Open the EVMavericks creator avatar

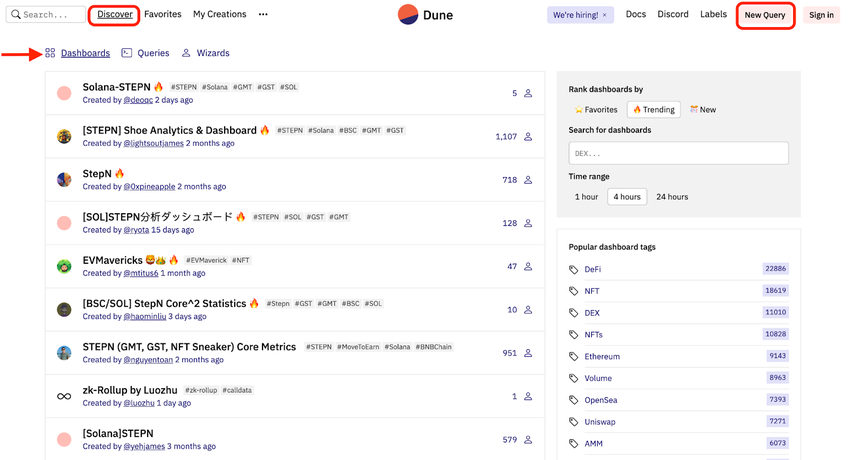pos(64,266)
